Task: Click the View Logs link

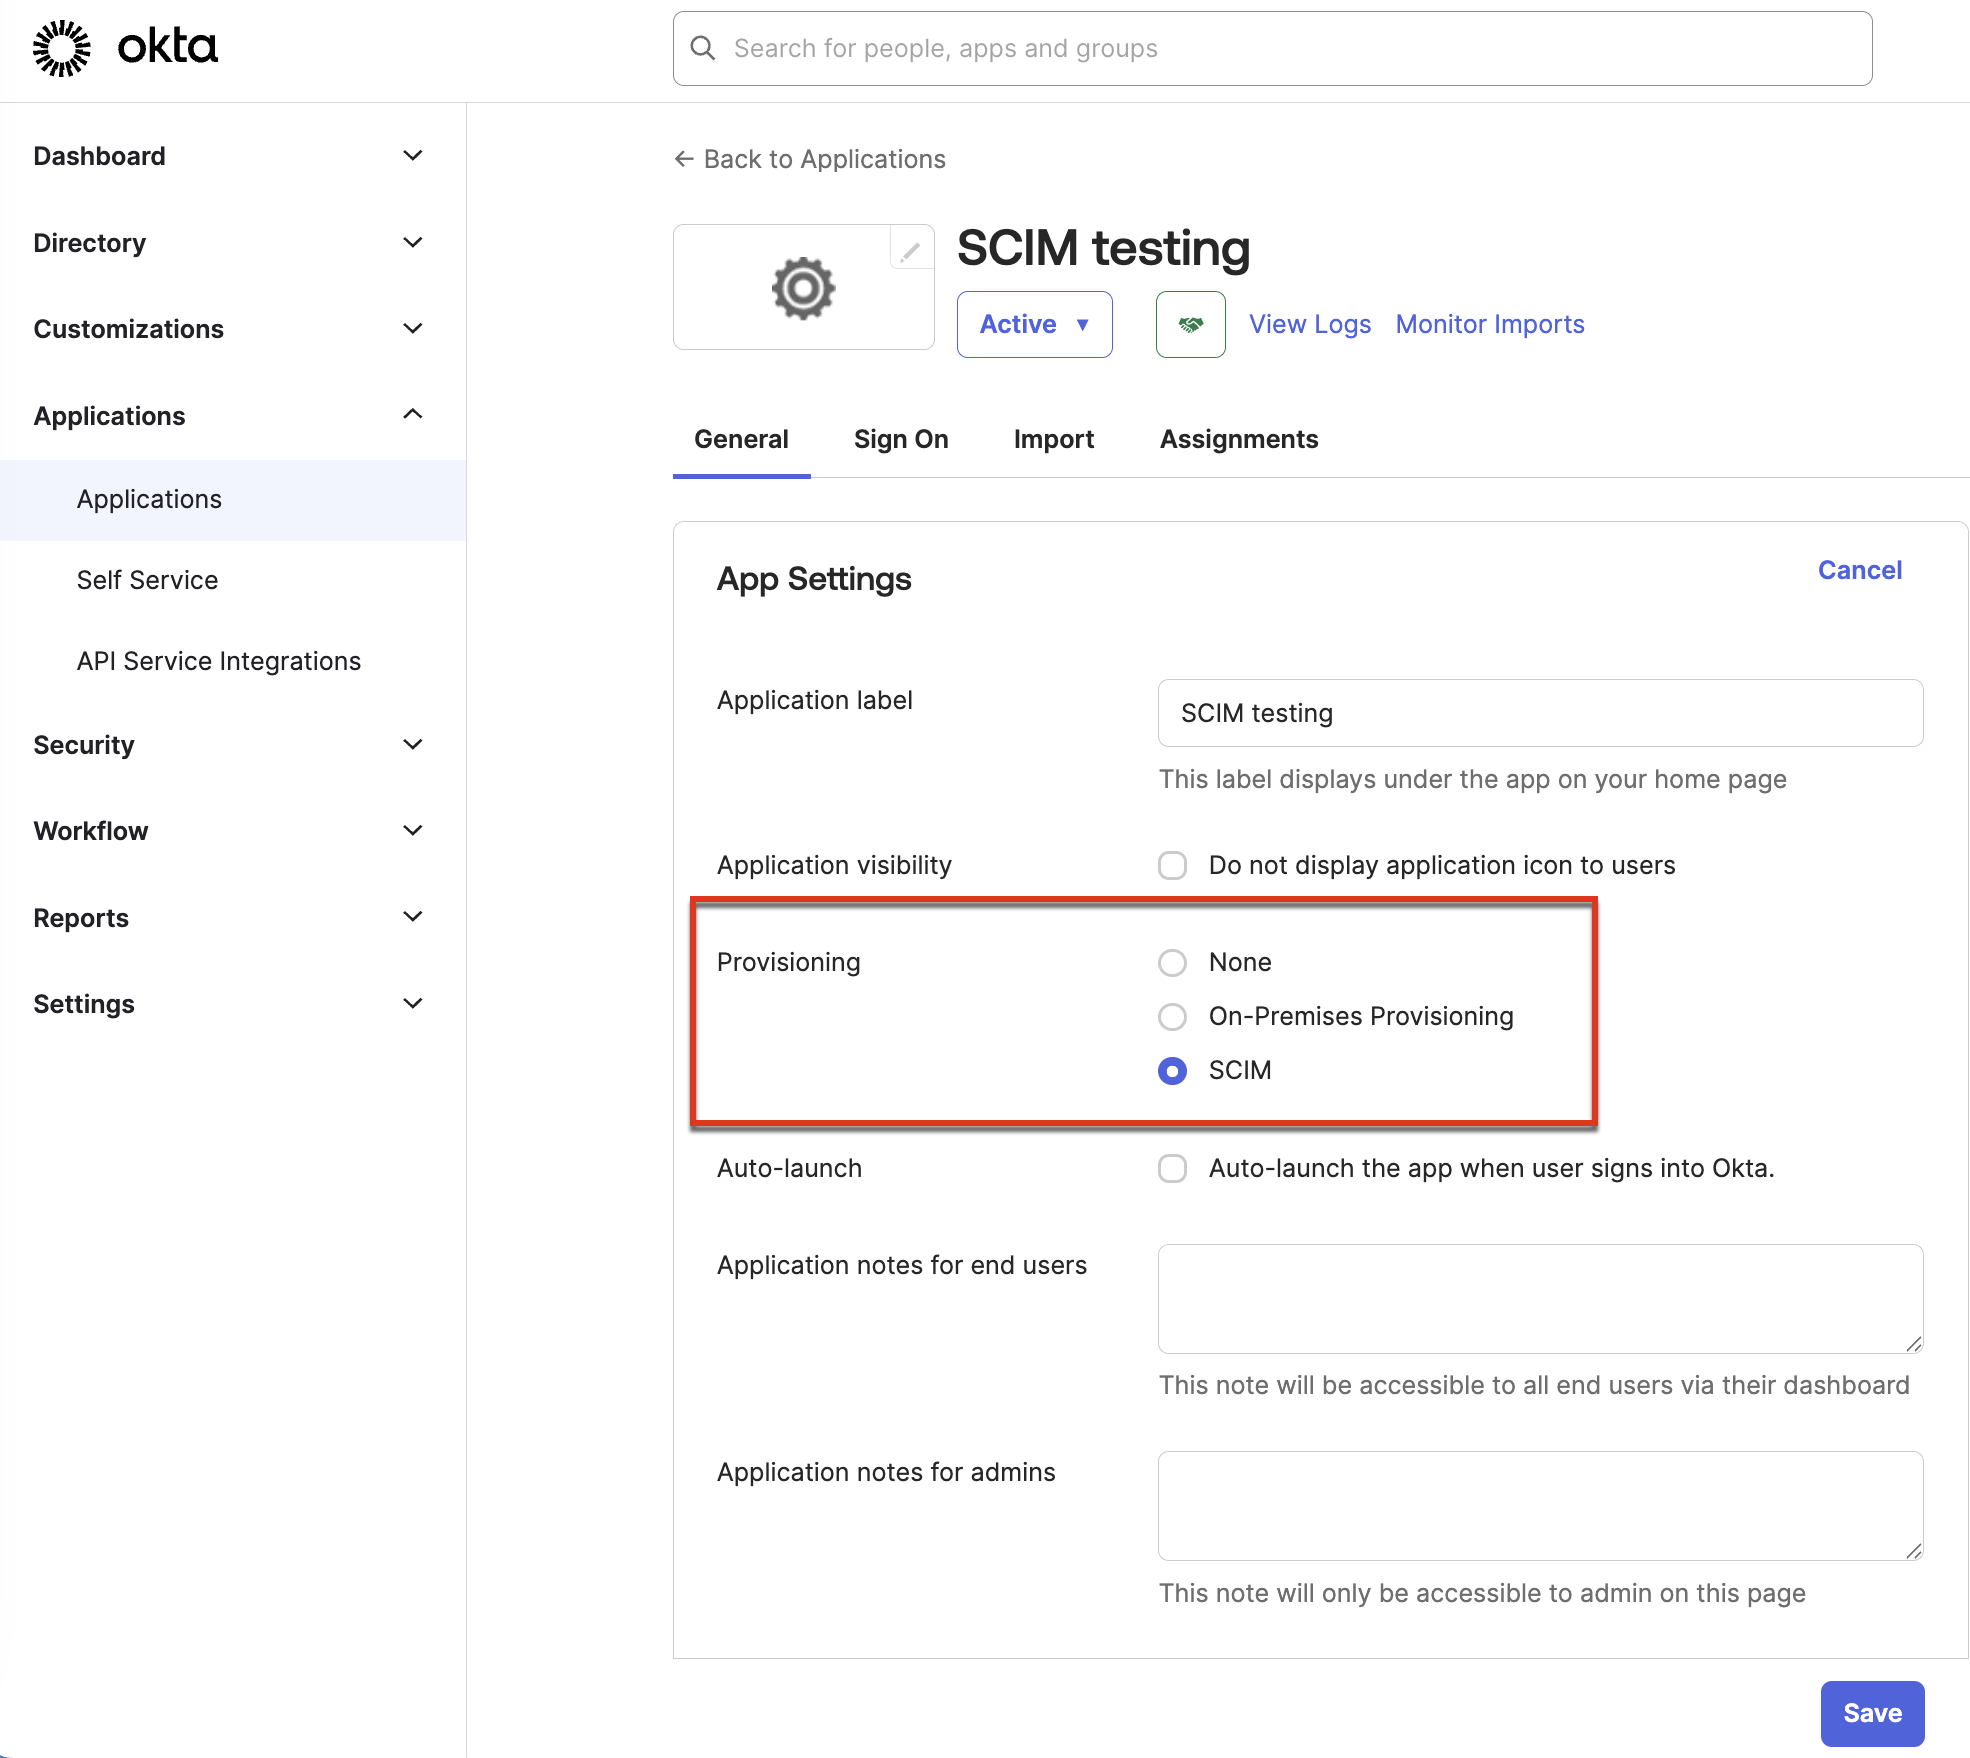Action: coord(1309,324)
